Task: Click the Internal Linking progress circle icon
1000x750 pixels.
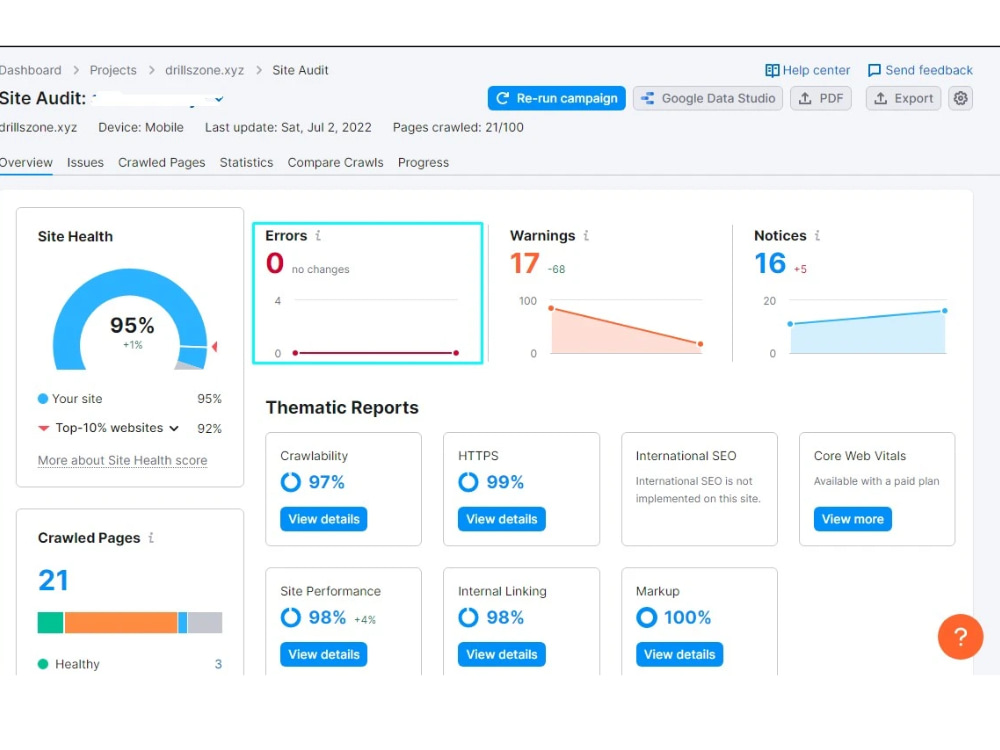Action: [x=468, y=617]
